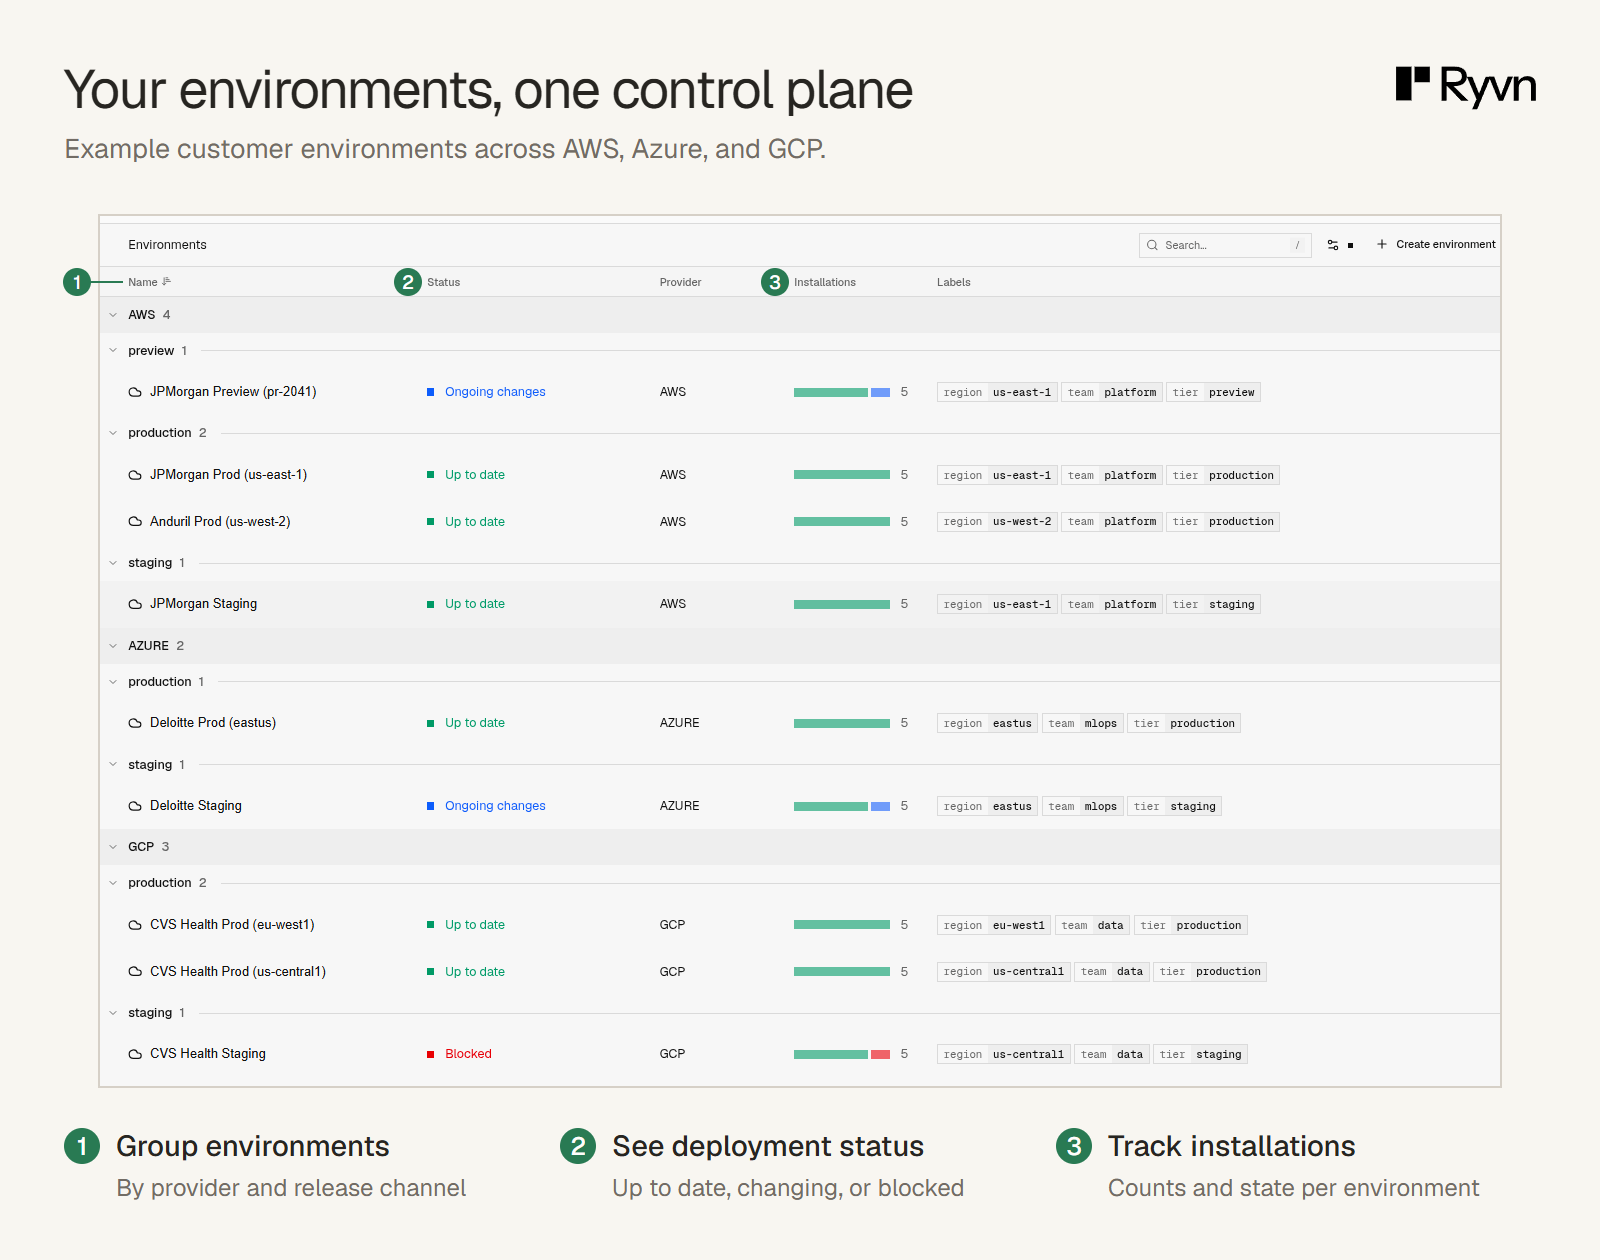Click Create environment button
Image resolution: width=1600 pixels, height=1260 pixels.
point(1436,244)
